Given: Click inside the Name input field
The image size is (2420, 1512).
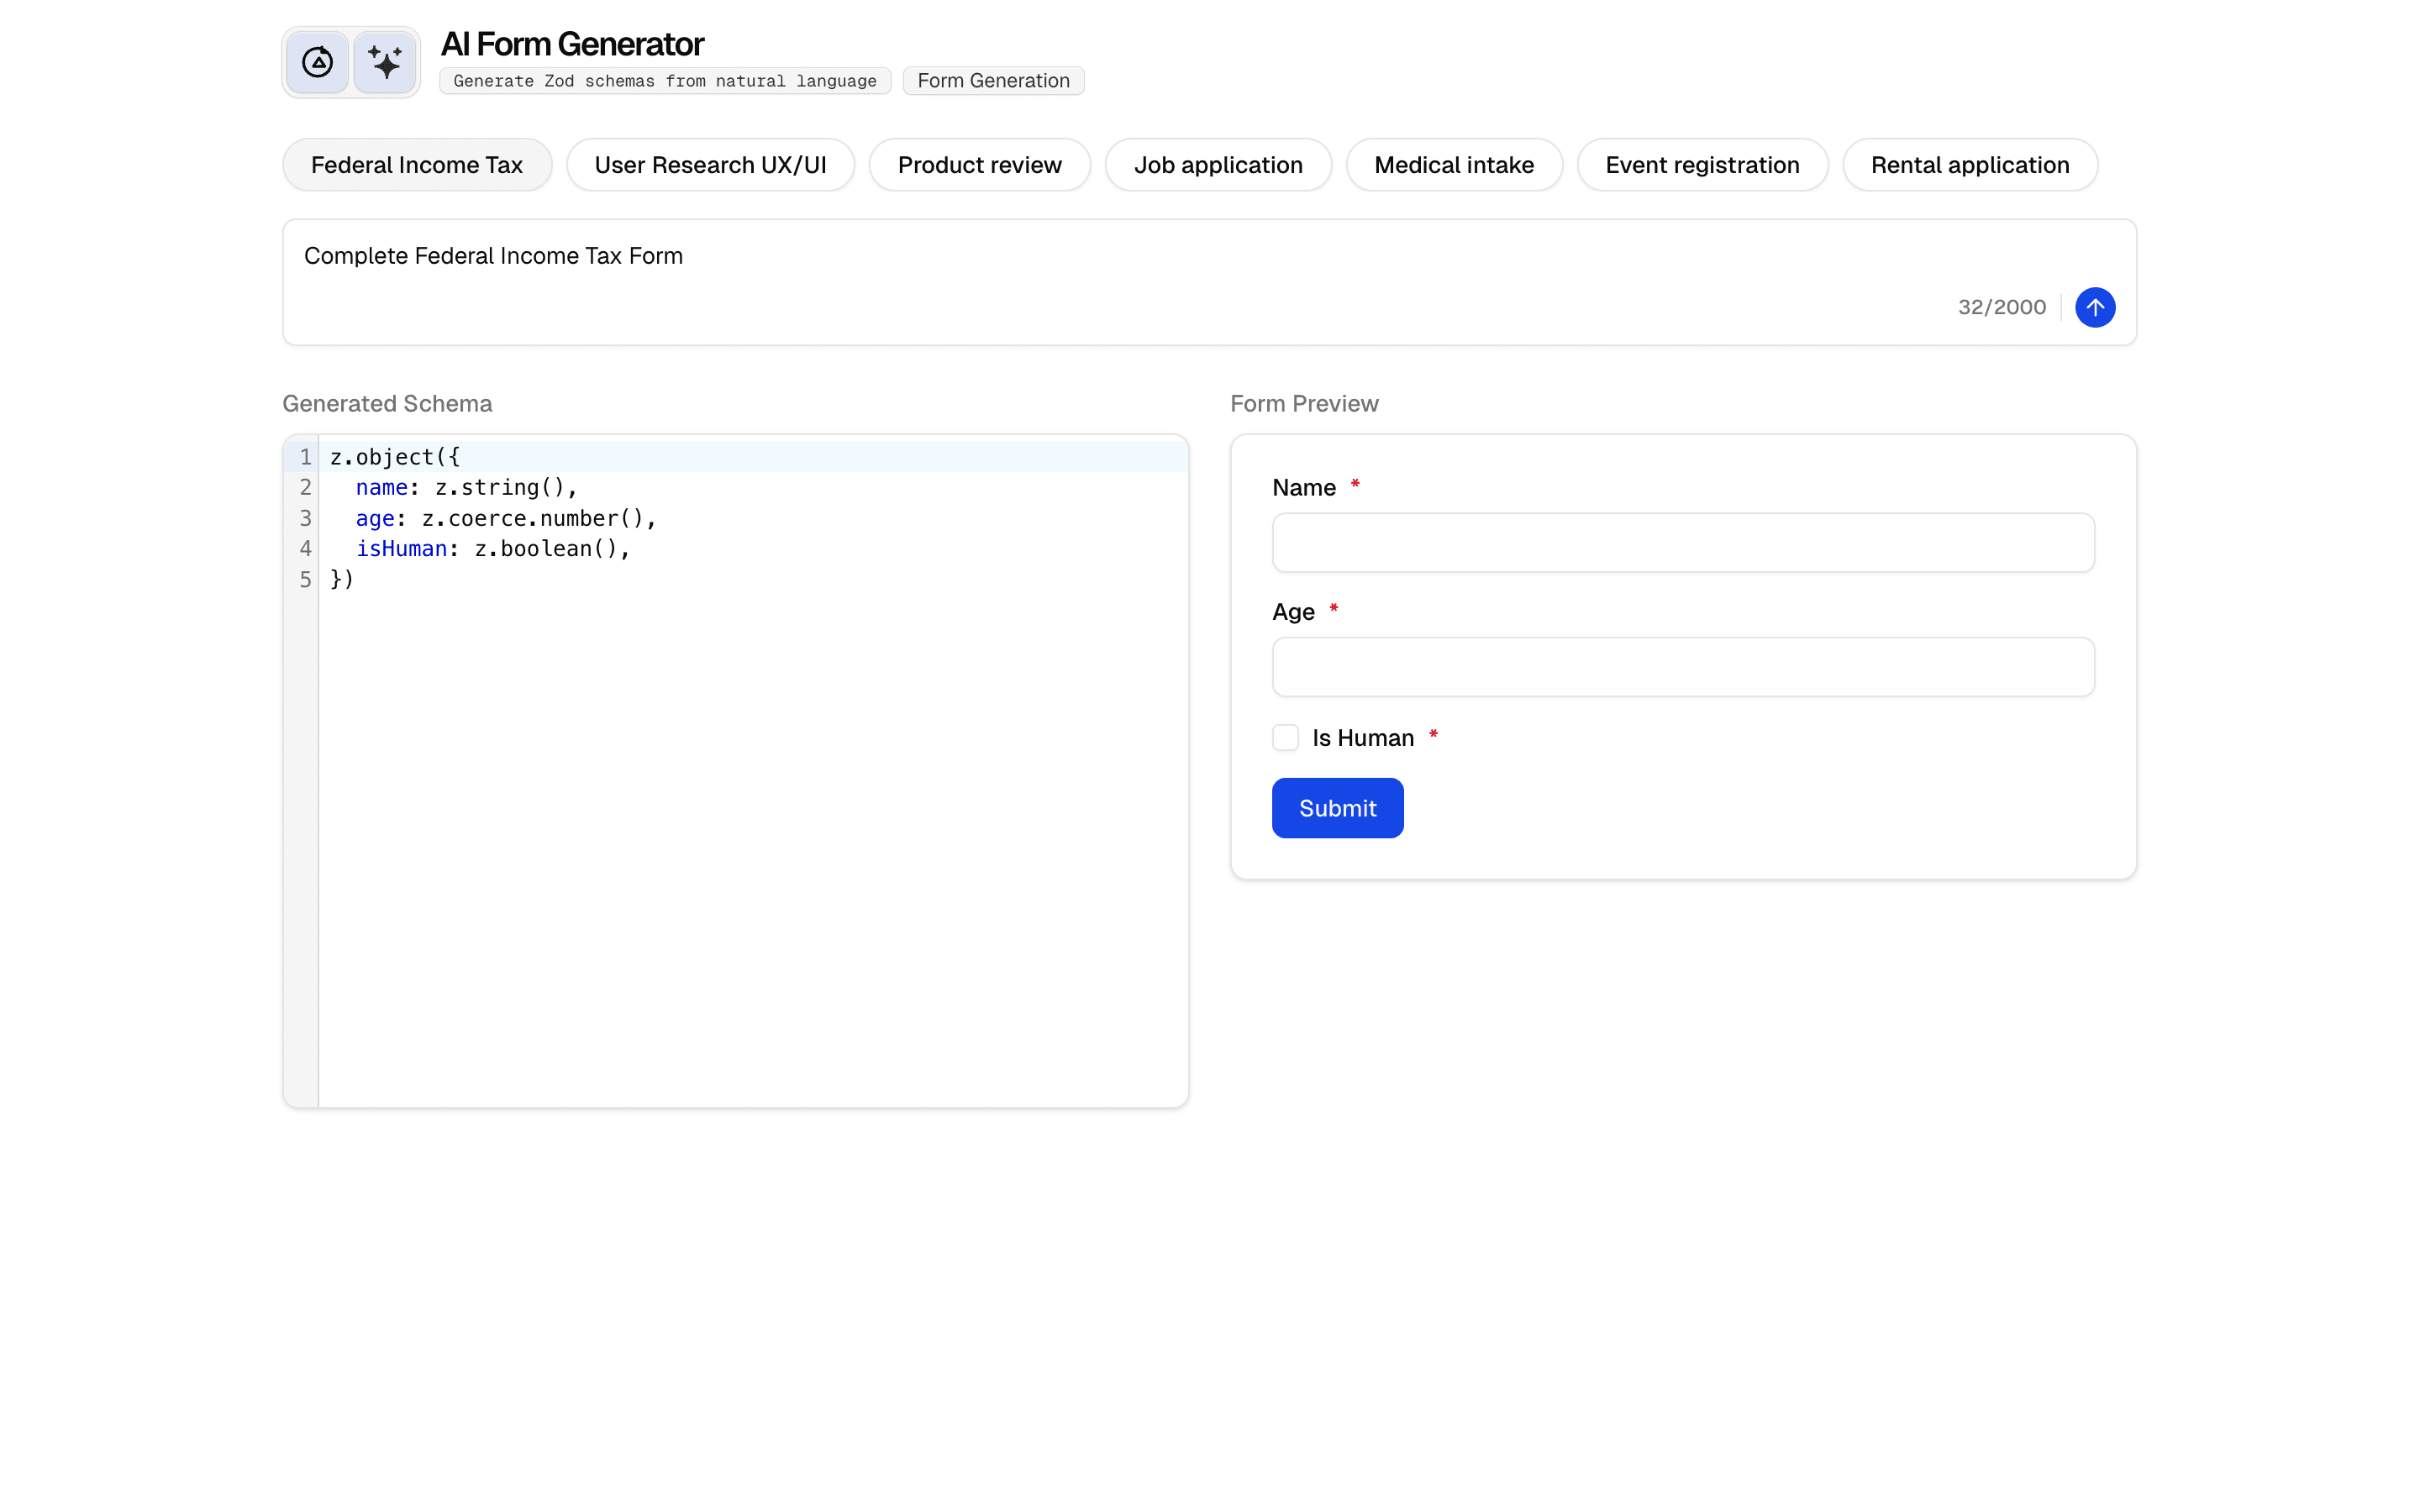Looking at the screenshot, I should coord(1683,542).
